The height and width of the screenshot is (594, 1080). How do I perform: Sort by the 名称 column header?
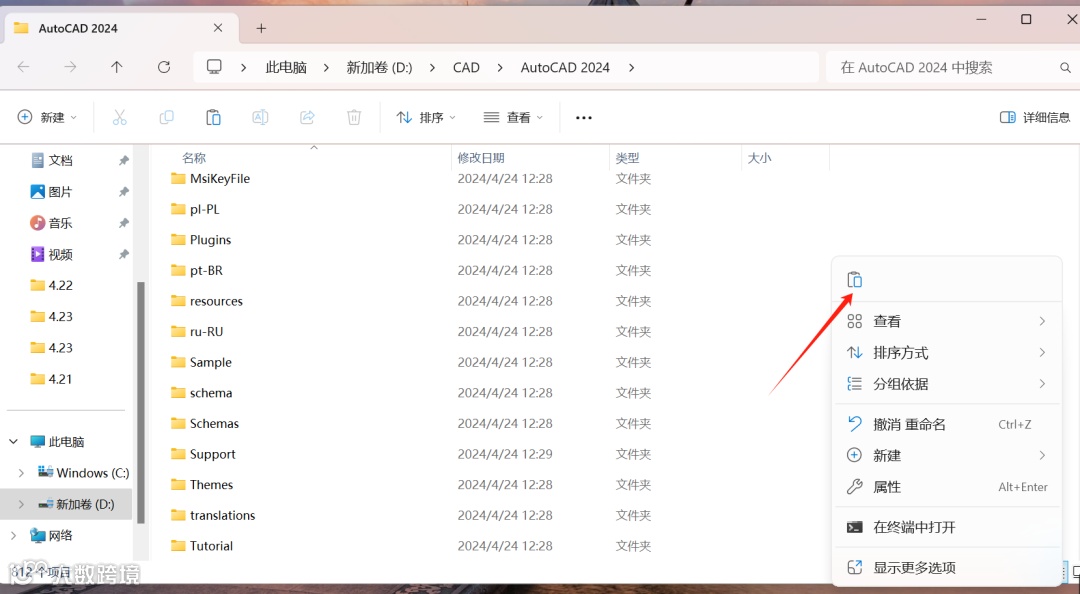click(x=194, y=158)
